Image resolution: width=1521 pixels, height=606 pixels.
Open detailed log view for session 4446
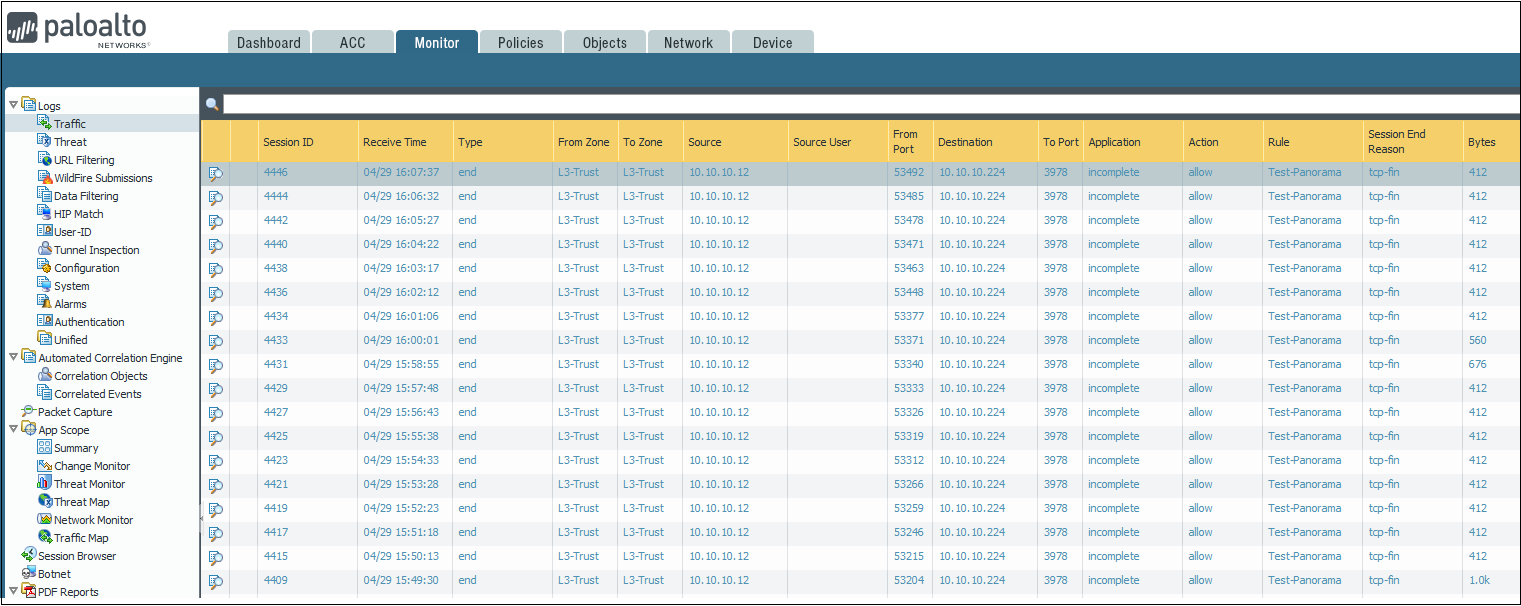click(215, 171)
